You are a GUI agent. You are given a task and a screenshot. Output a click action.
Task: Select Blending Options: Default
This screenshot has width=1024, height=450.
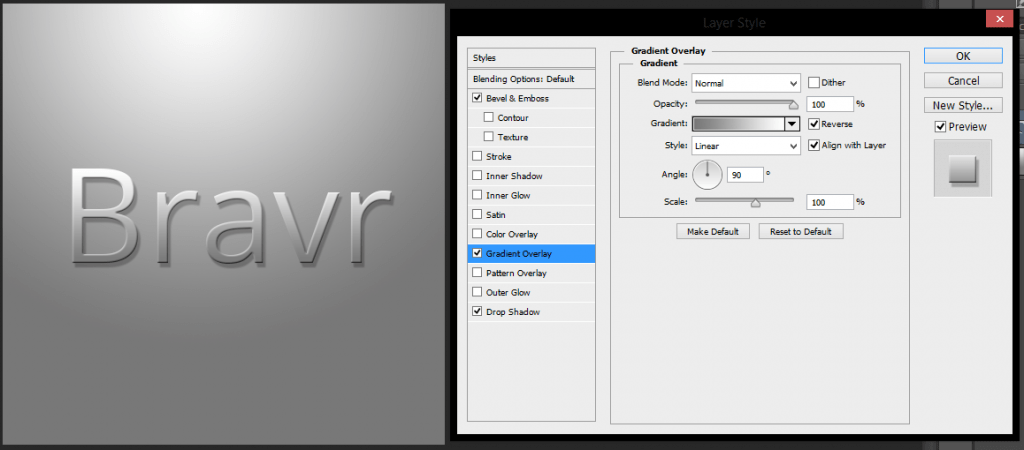coord(532,79)
